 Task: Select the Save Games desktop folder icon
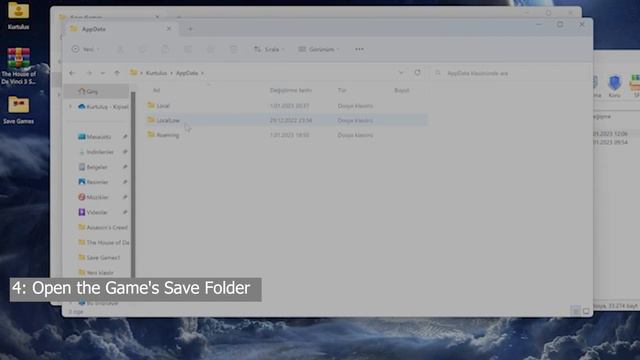coord(18,110)
